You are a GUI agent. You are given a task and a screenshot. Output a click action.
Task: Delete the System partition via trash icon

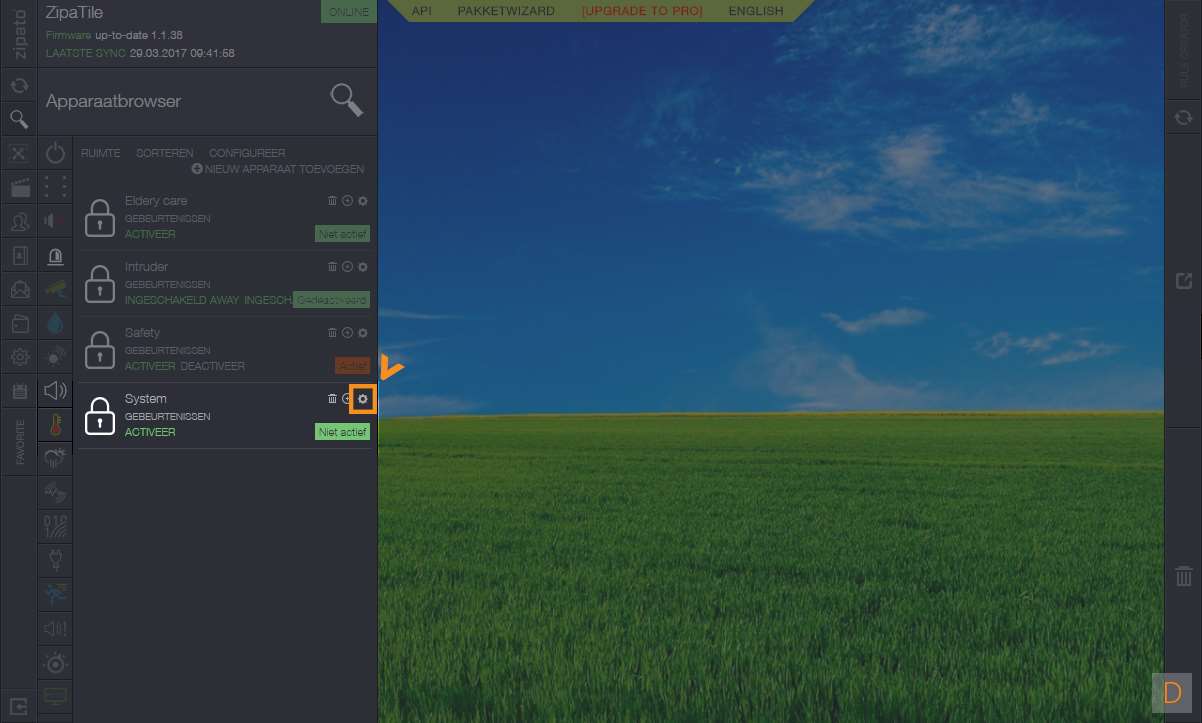332,399
